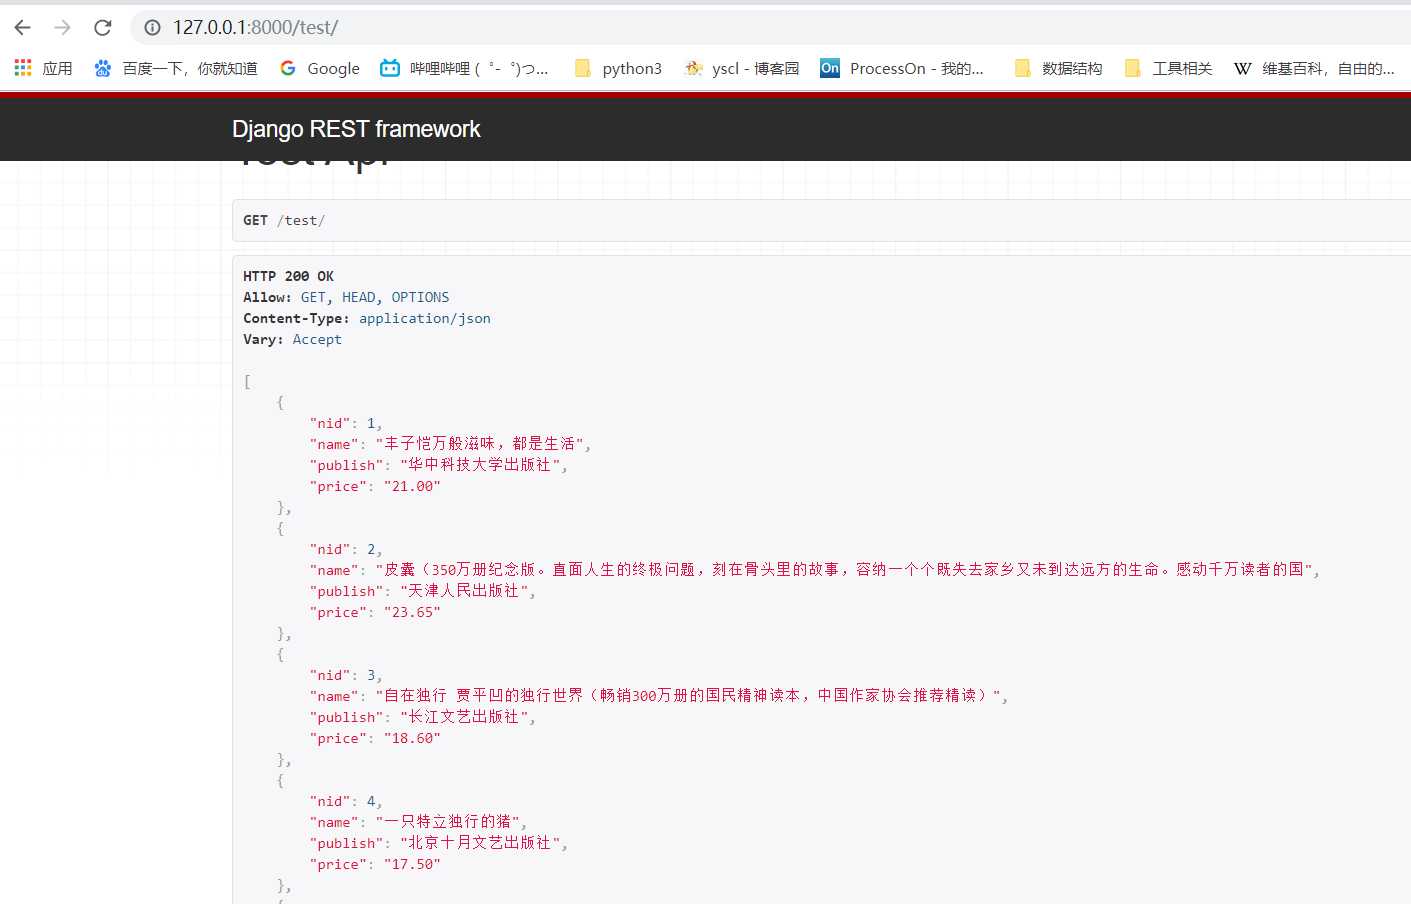Click the Django REST framework brand link
Screen dimensions: 1411x904
click(356, 129)
